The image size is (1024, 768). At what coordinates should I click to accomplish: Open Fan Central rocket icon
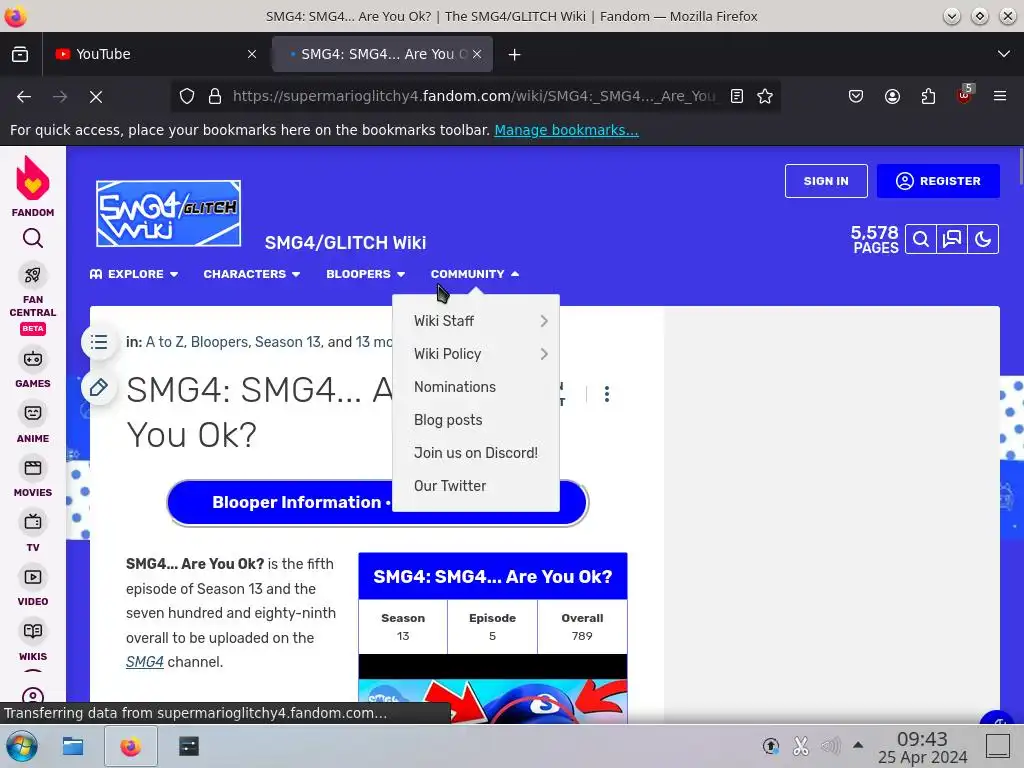(x=33, y=275)
